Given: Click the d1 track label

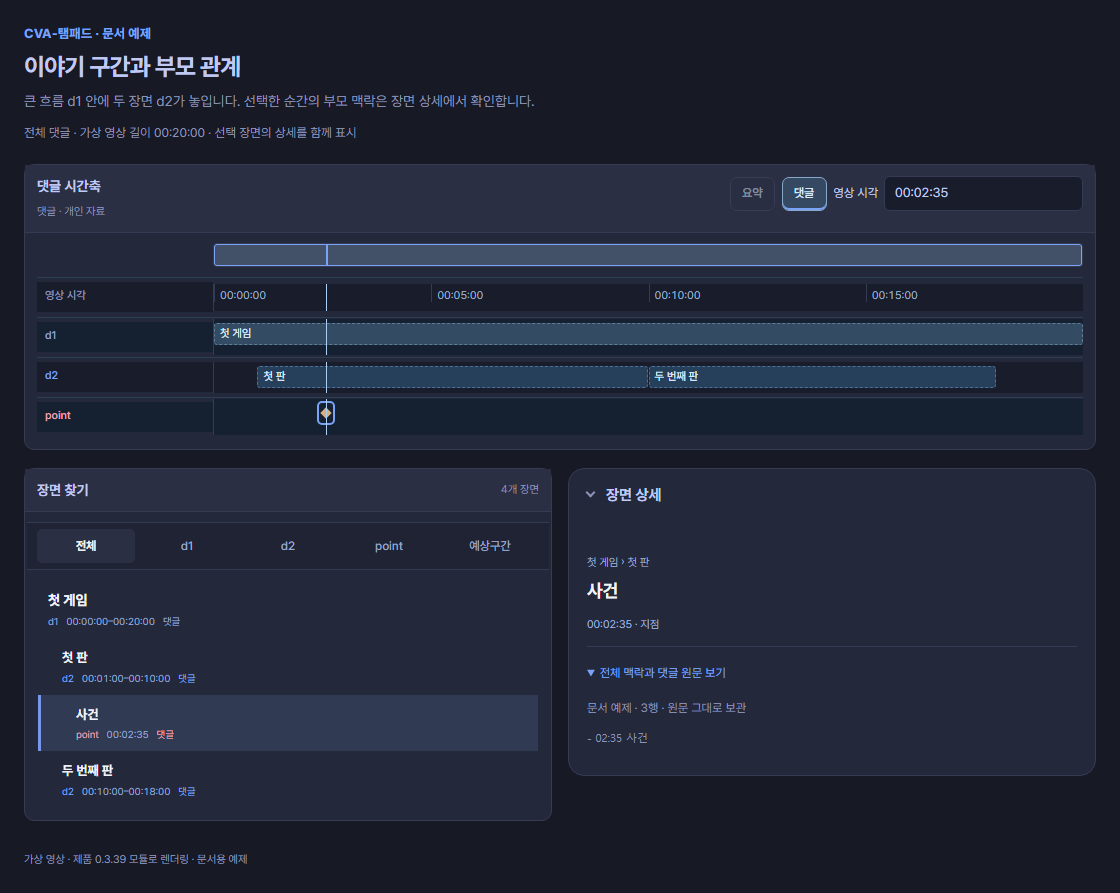Looking at the screenshot, I should (51, 335).
